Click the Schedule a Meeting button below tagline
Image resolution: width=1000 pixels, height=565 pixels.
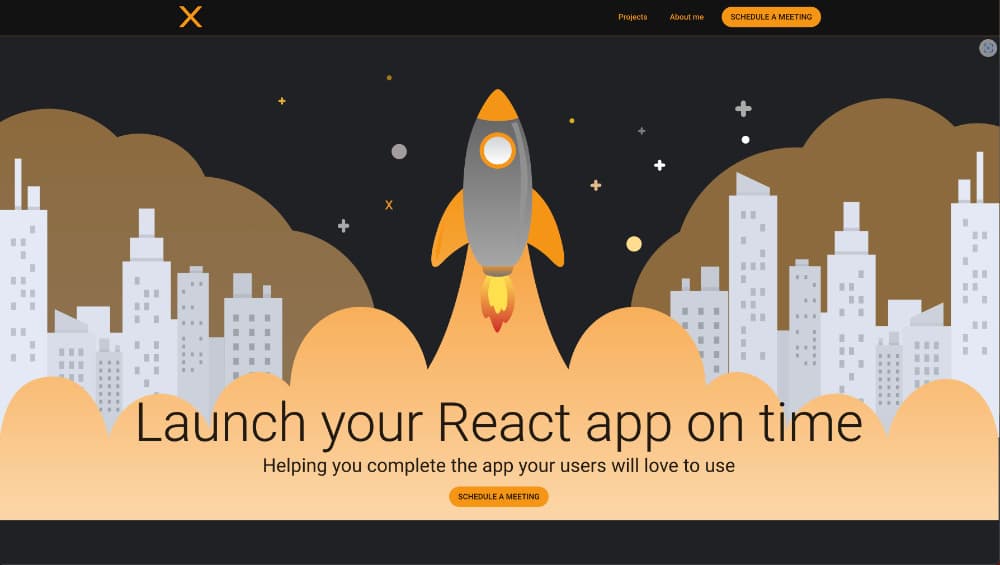pos(499,497)
